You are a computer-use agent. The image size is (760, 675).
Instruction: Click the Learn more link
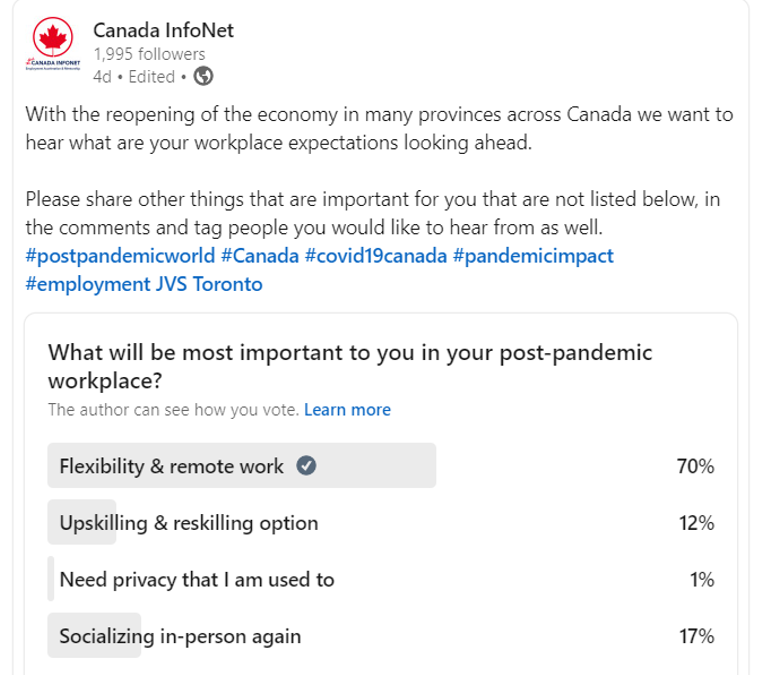(347, 410)
